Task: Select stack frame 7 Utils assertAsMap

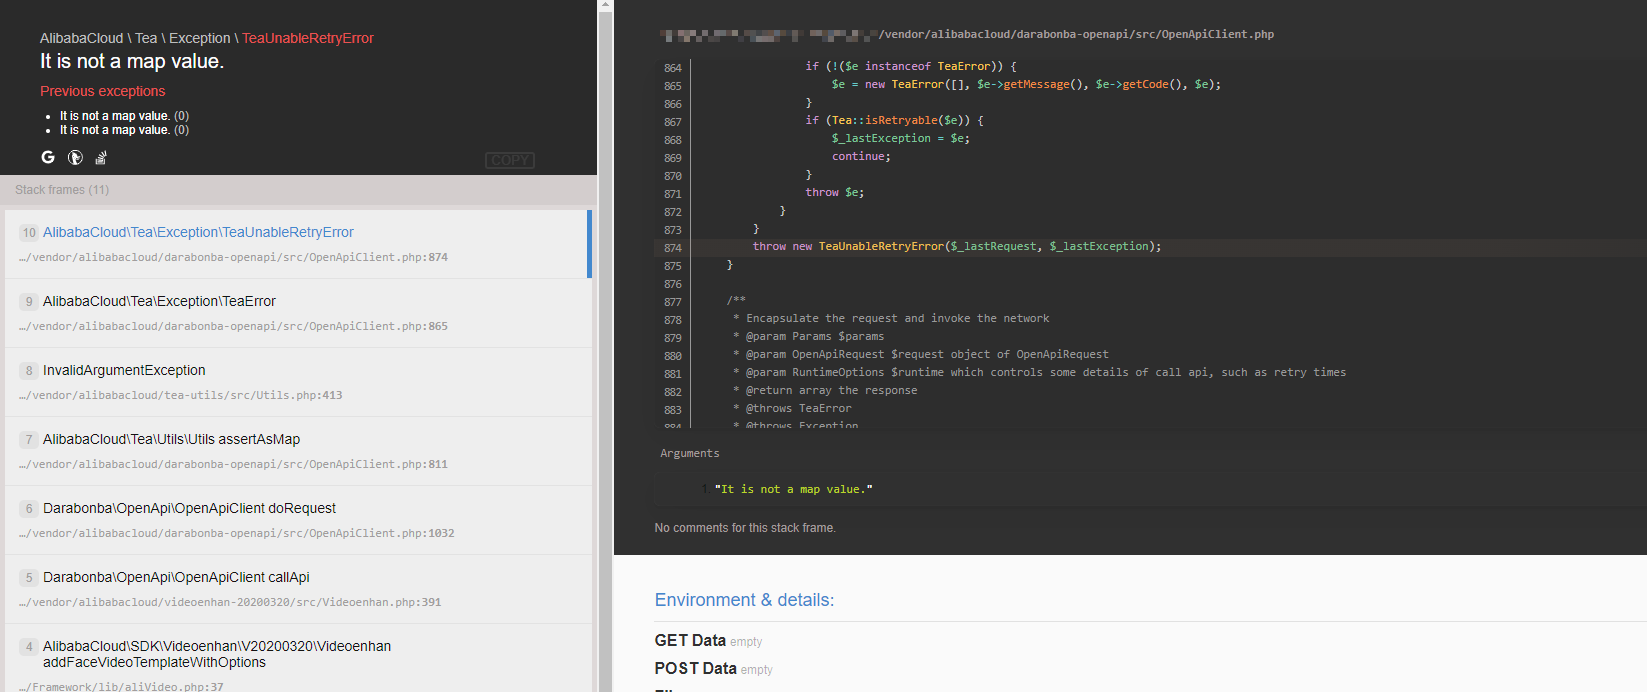Action: pos(298,451)
